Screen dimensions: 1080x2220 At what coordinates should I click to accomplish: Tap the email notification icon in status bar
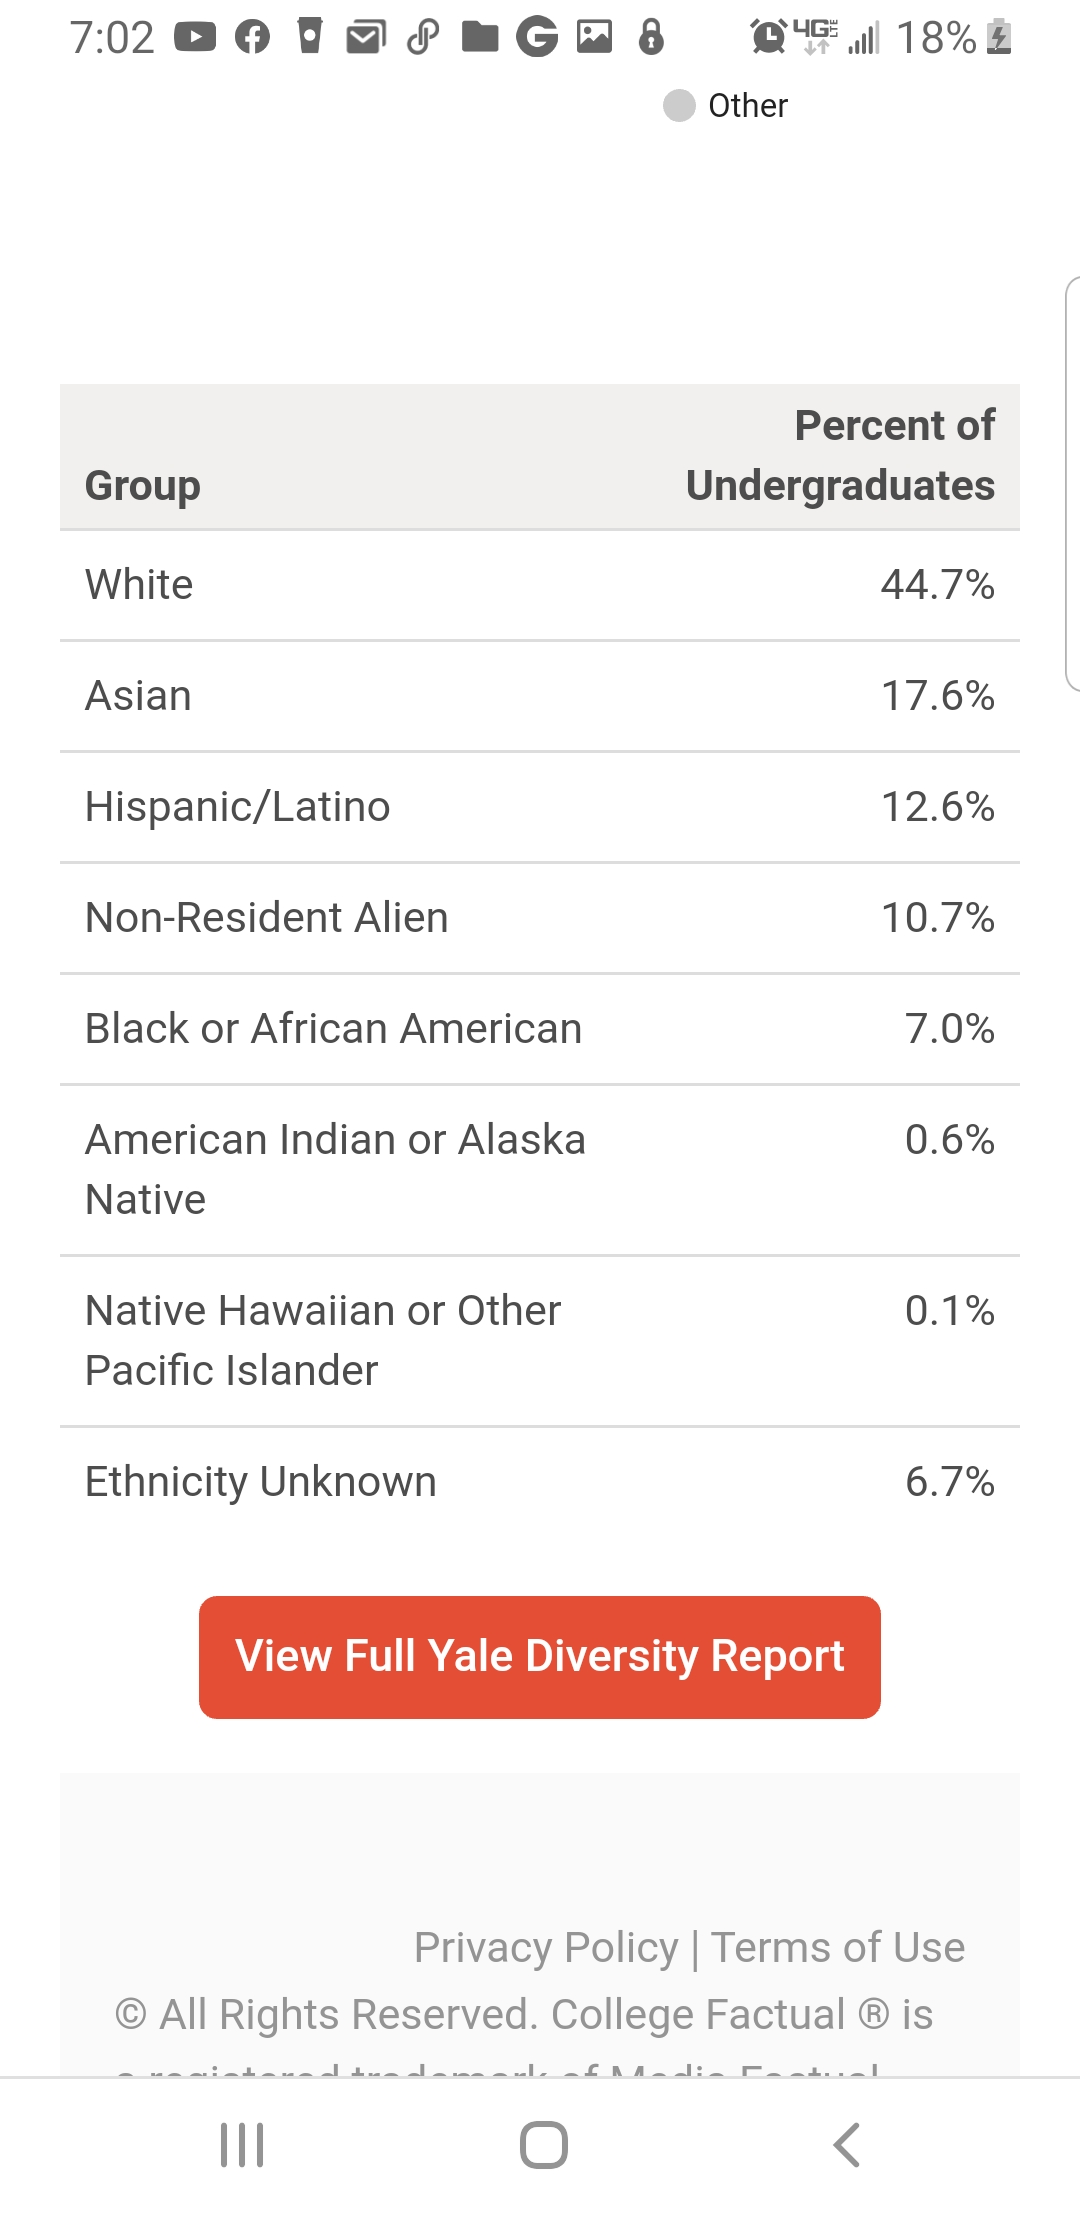(x=366, y=38)
